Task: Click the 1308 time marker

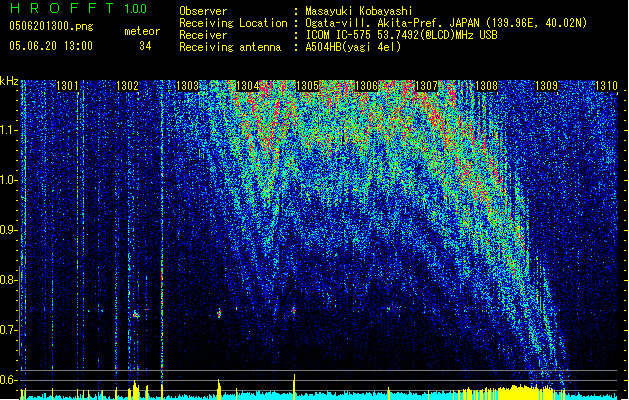Action: [486, 86]
